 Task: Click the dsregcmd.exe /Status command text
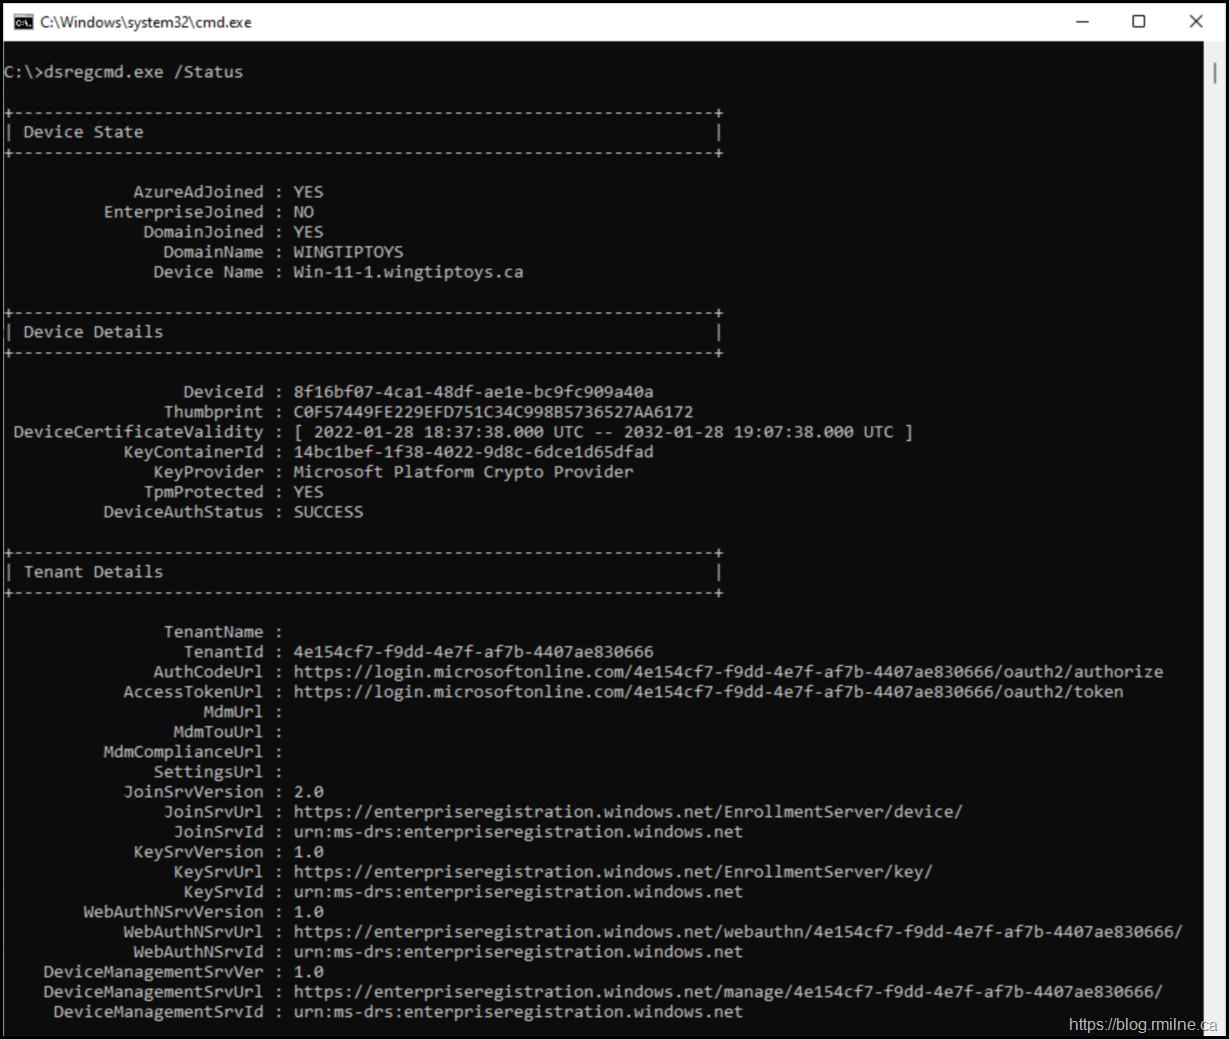click(x=143, y=72)
